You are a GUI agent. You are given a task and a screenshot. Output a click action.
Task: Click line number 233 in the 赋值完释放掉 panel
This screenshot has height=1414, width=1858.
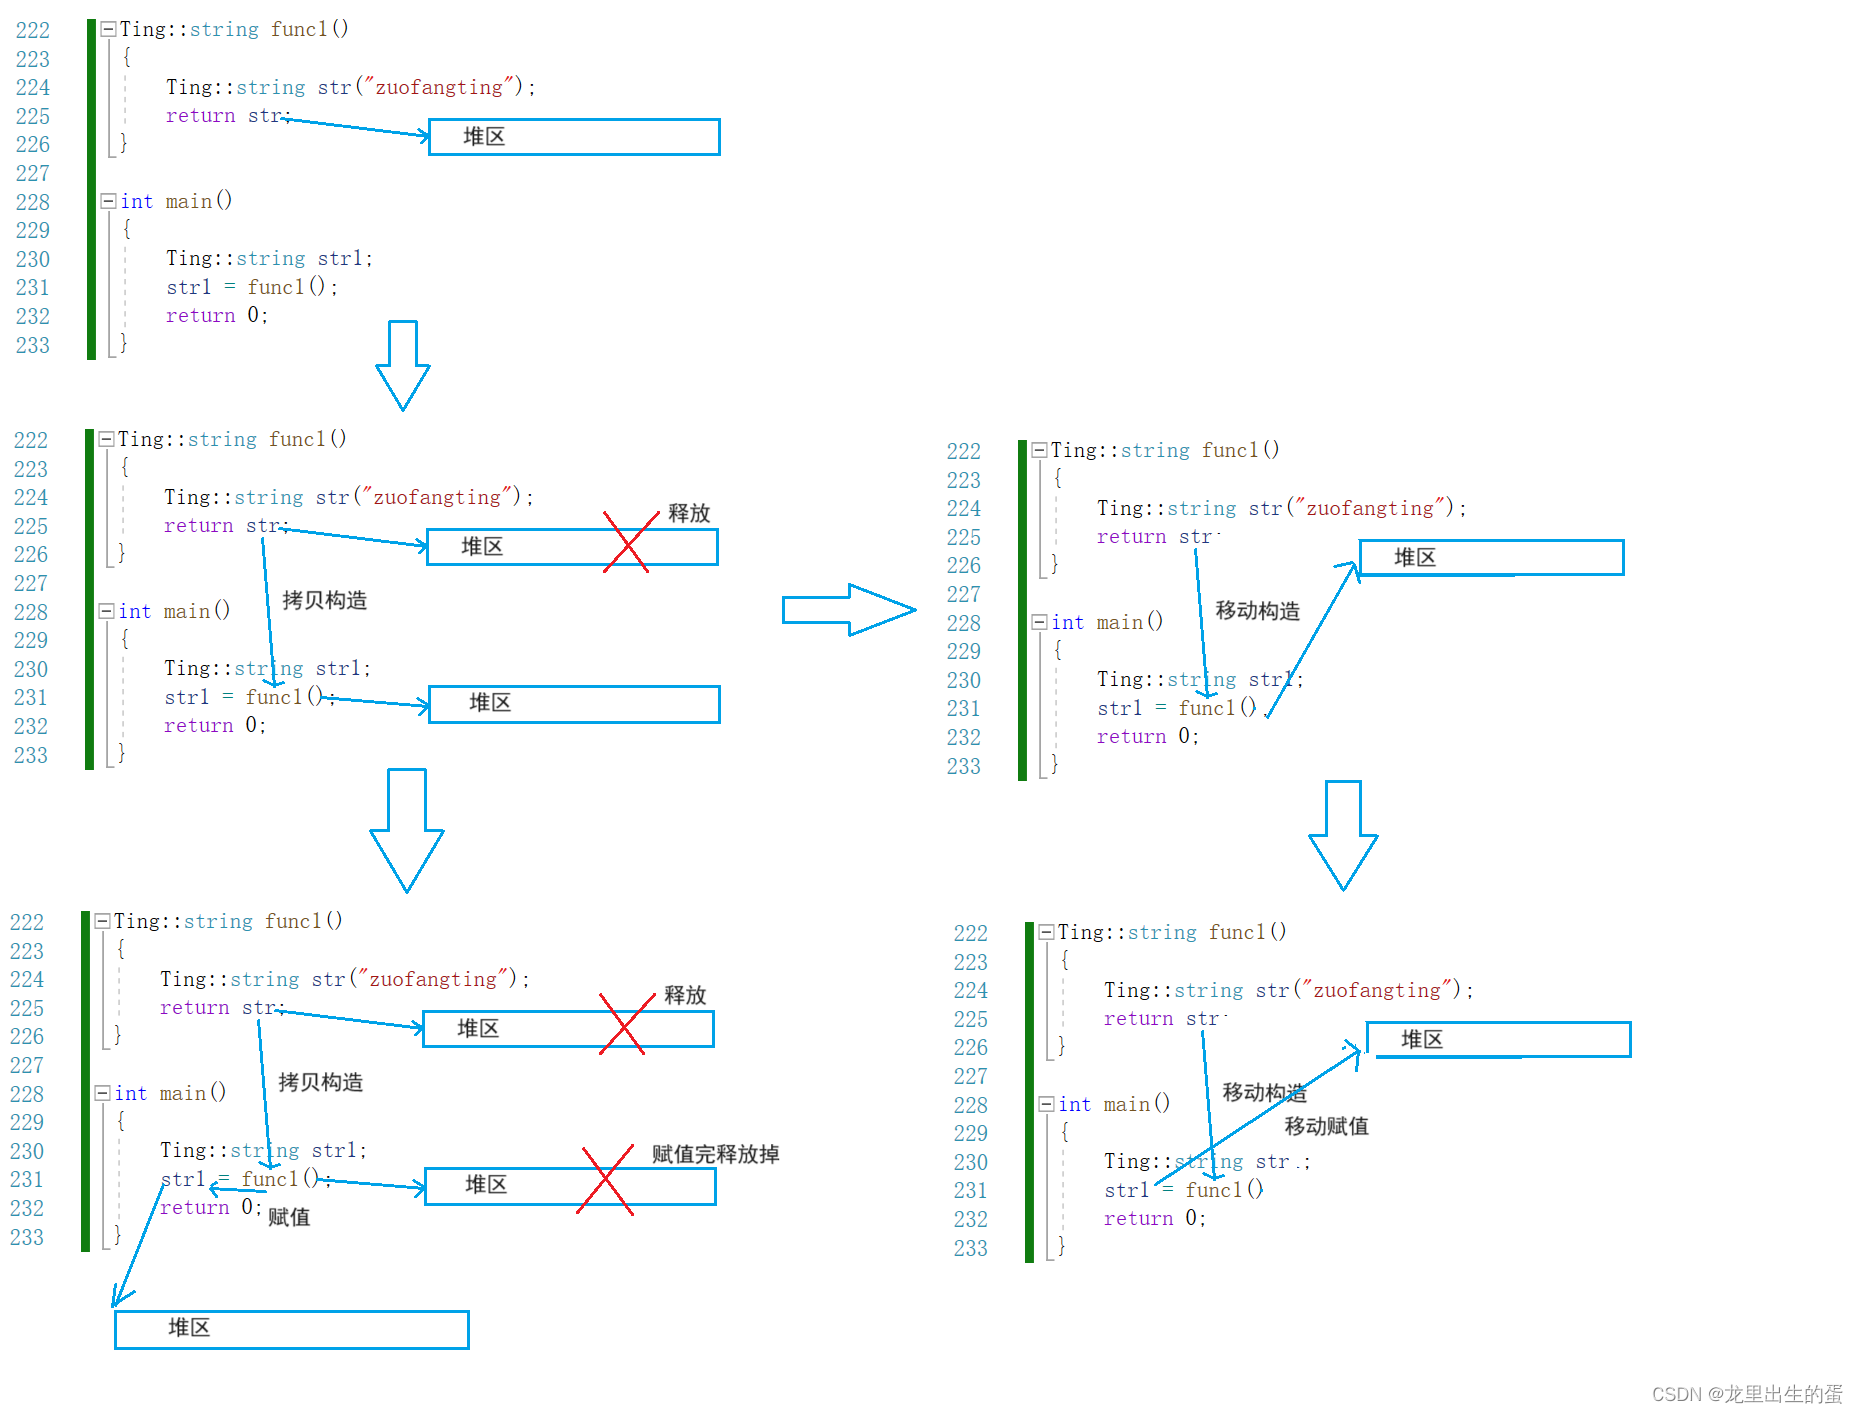click(27, 1237)
